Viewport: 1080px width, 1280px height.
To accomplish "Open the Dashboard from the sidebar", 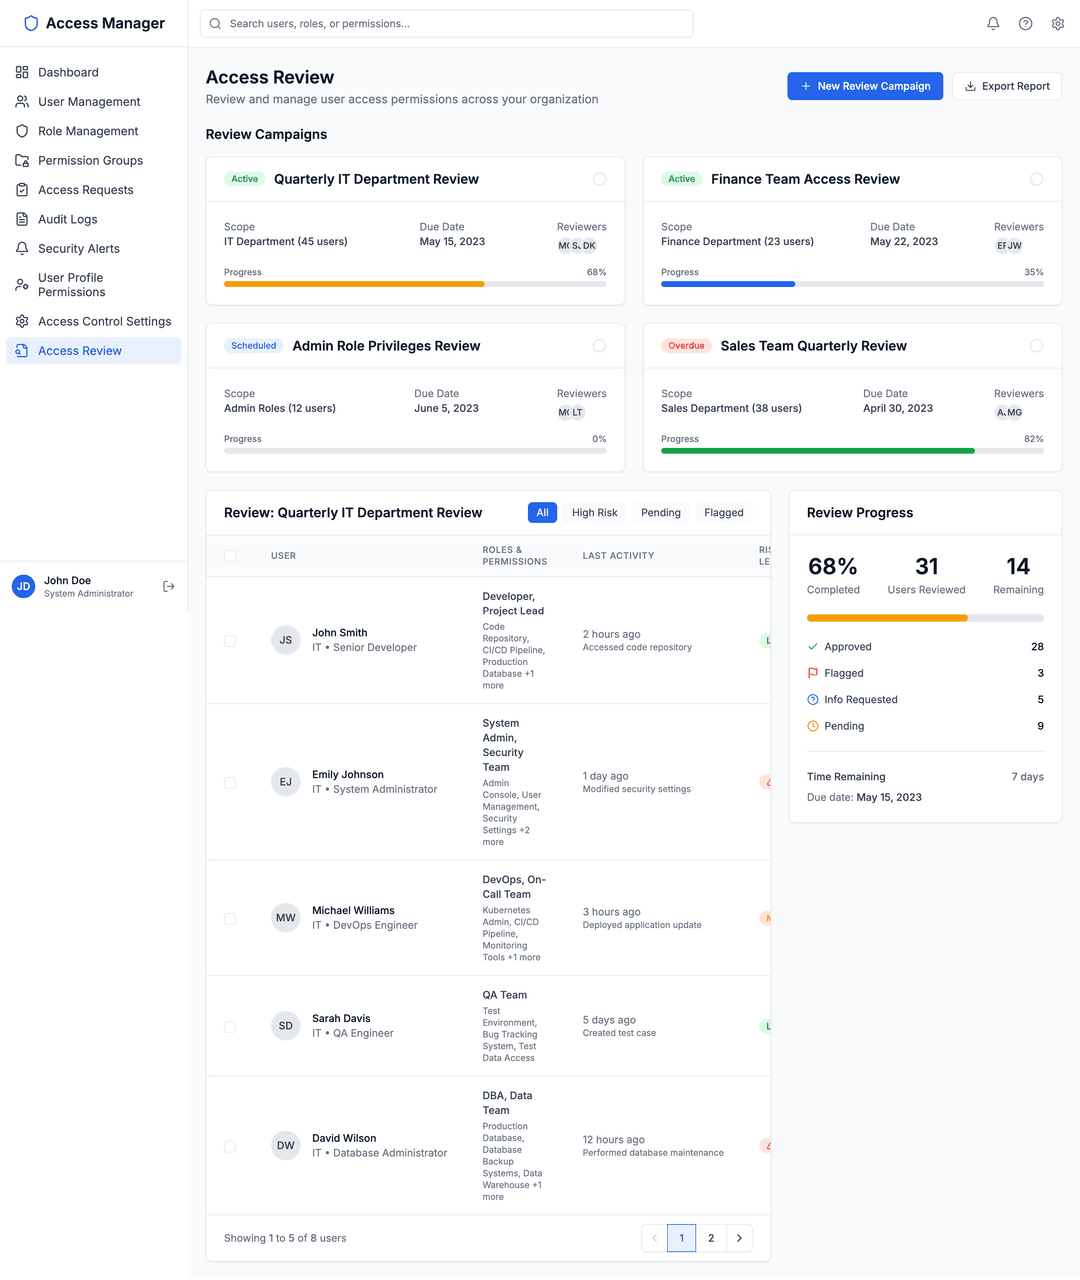I will point(68,72).
